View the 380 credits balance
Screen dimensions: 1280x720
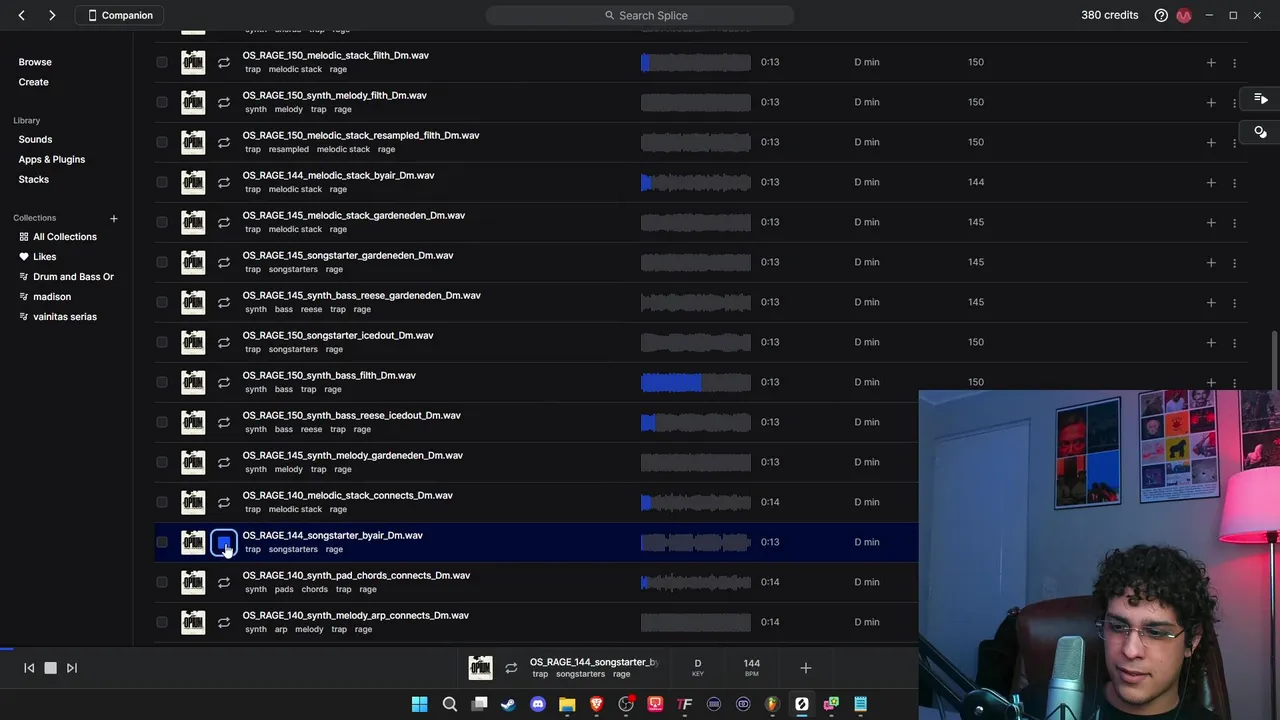click(x=1109, y=15)
